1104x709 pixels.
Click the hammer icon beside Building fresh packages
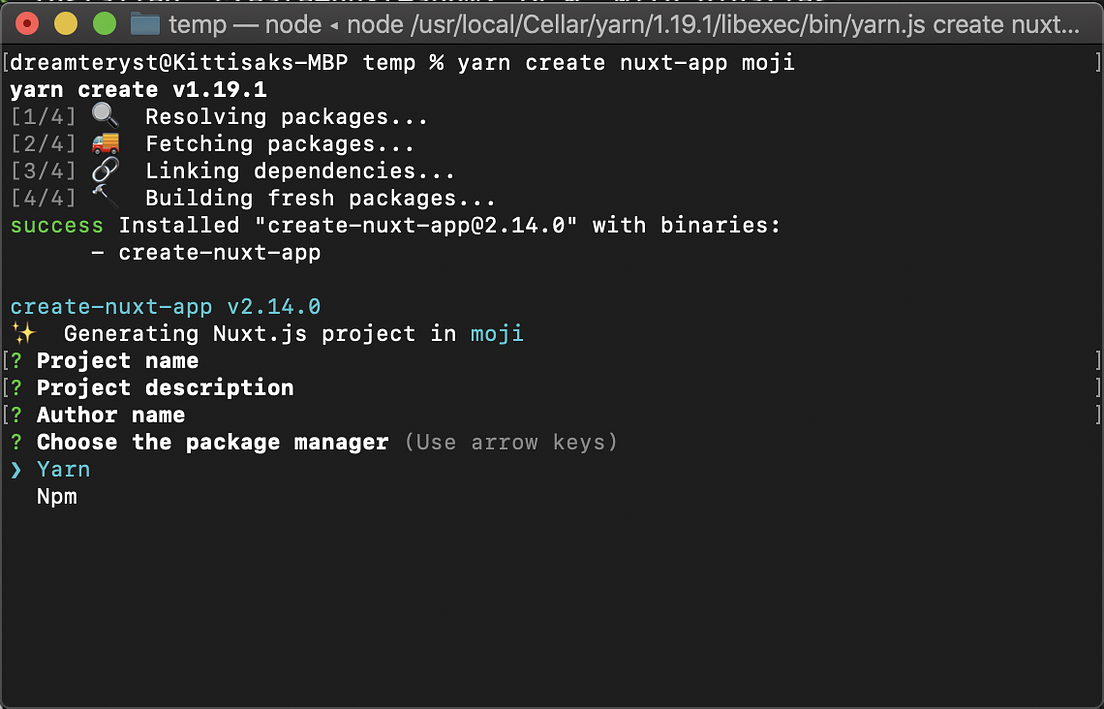(105, 194)
